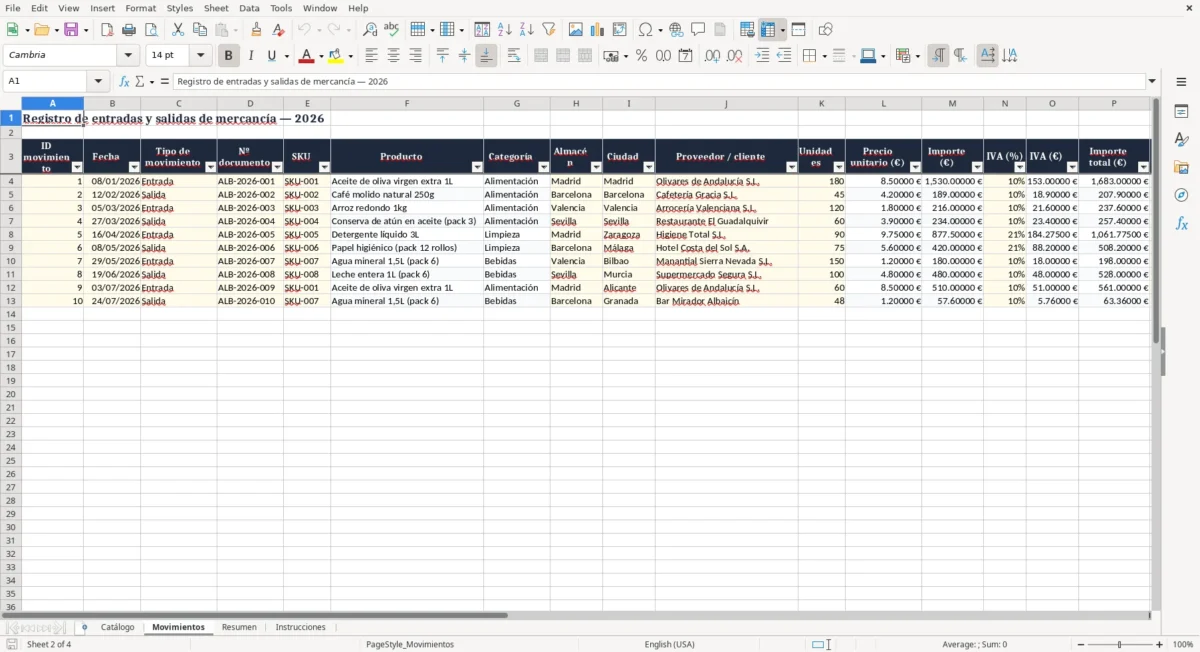
Task: Click the Copy icon
Action: [x=200, y=29]
